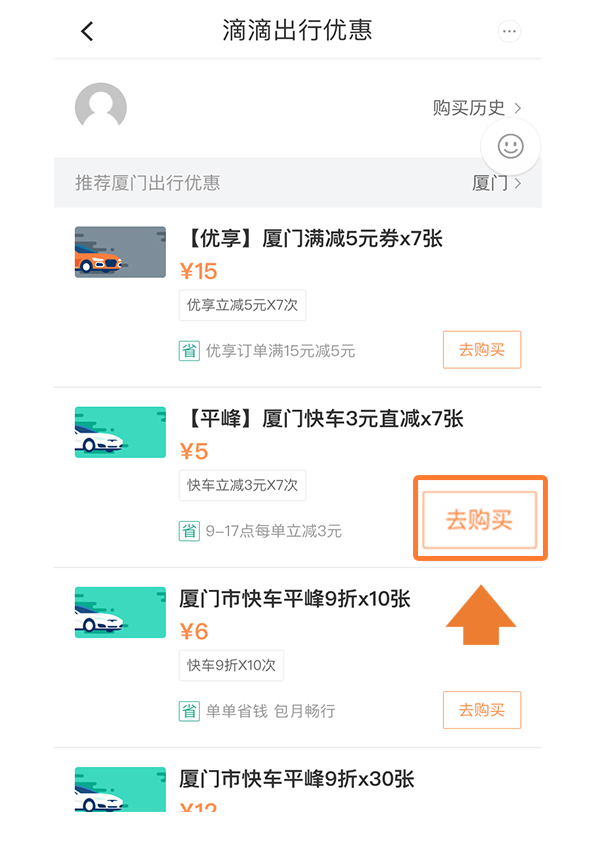Open the smiley face feedback button
Viewport: 600px width, 854px height.
pos(510,146)
